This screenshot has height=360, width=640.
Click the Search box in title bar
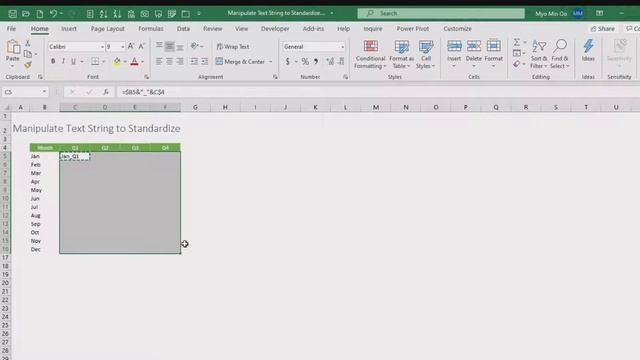point(441,13)
